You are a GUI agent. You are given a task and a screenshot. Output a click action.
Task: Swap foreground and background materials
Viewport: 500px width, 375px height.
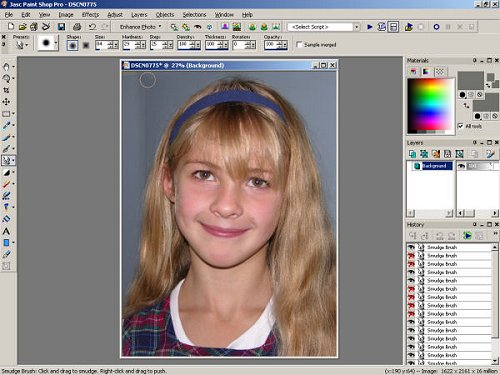(466, 105)
